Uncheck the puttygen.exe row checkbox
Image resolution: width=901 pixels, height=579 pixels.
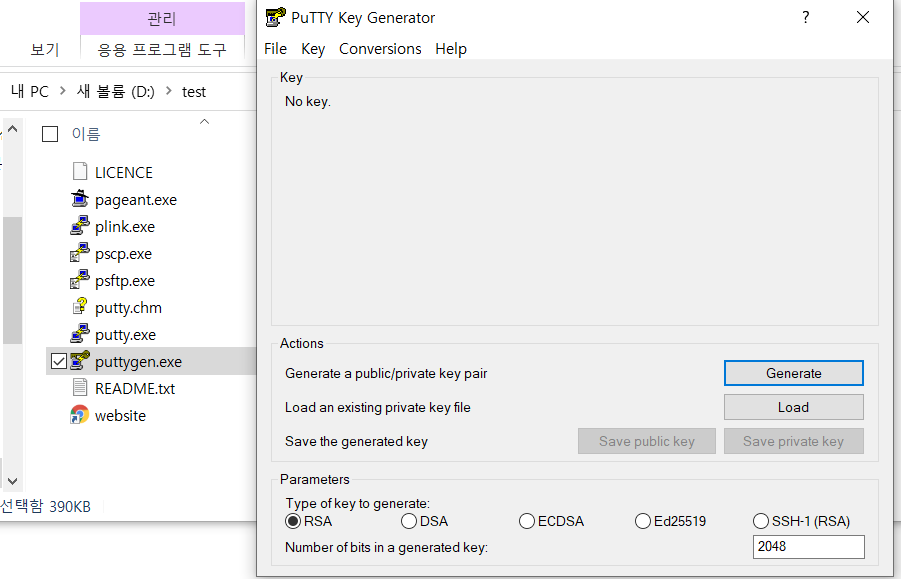59,361
